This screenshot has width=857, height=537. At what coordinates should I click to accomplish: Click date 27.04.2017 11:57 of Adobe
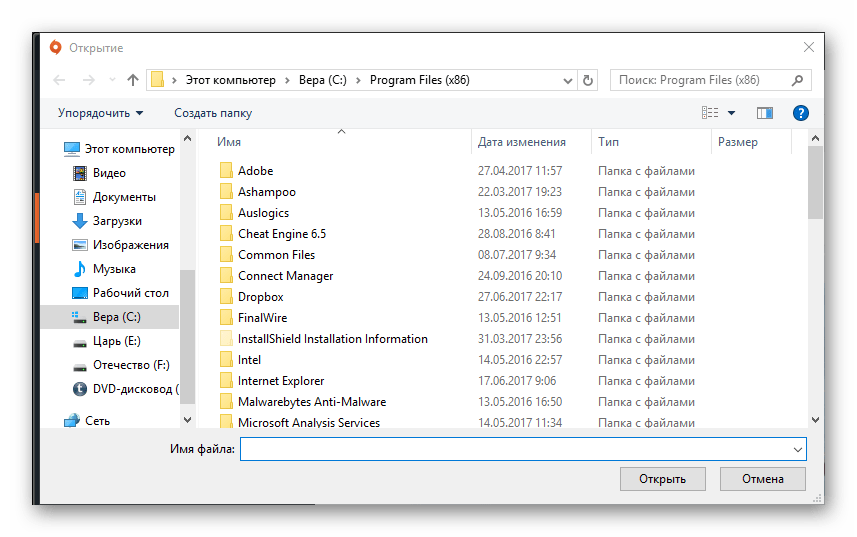click(x=520, y=170)
